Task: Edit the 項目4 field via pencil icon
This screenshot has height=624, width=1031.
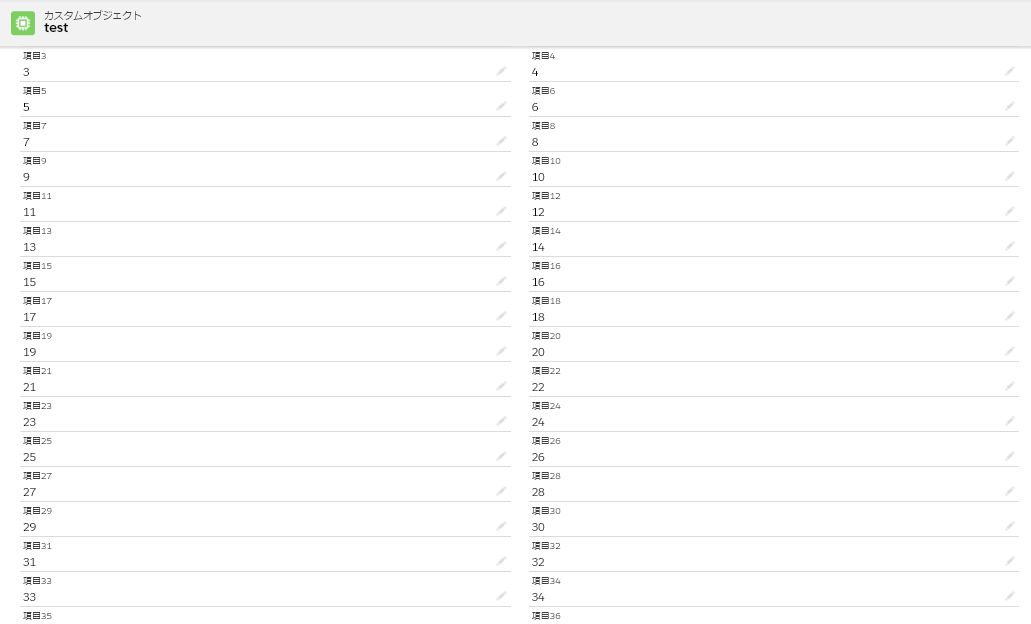Action: point(1010,71)
